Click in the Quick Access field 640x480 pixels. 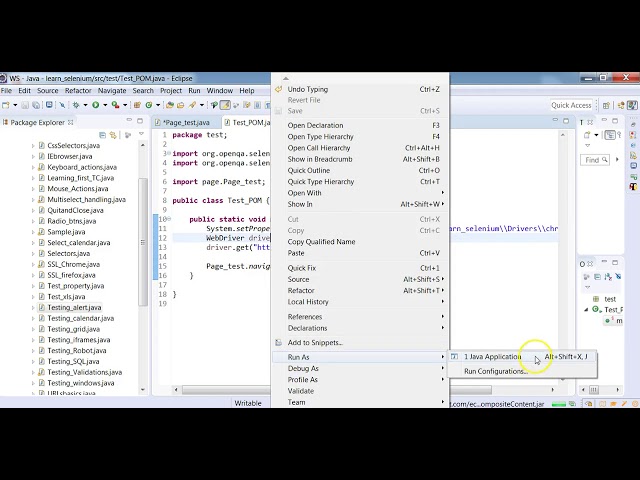point(571,105)
